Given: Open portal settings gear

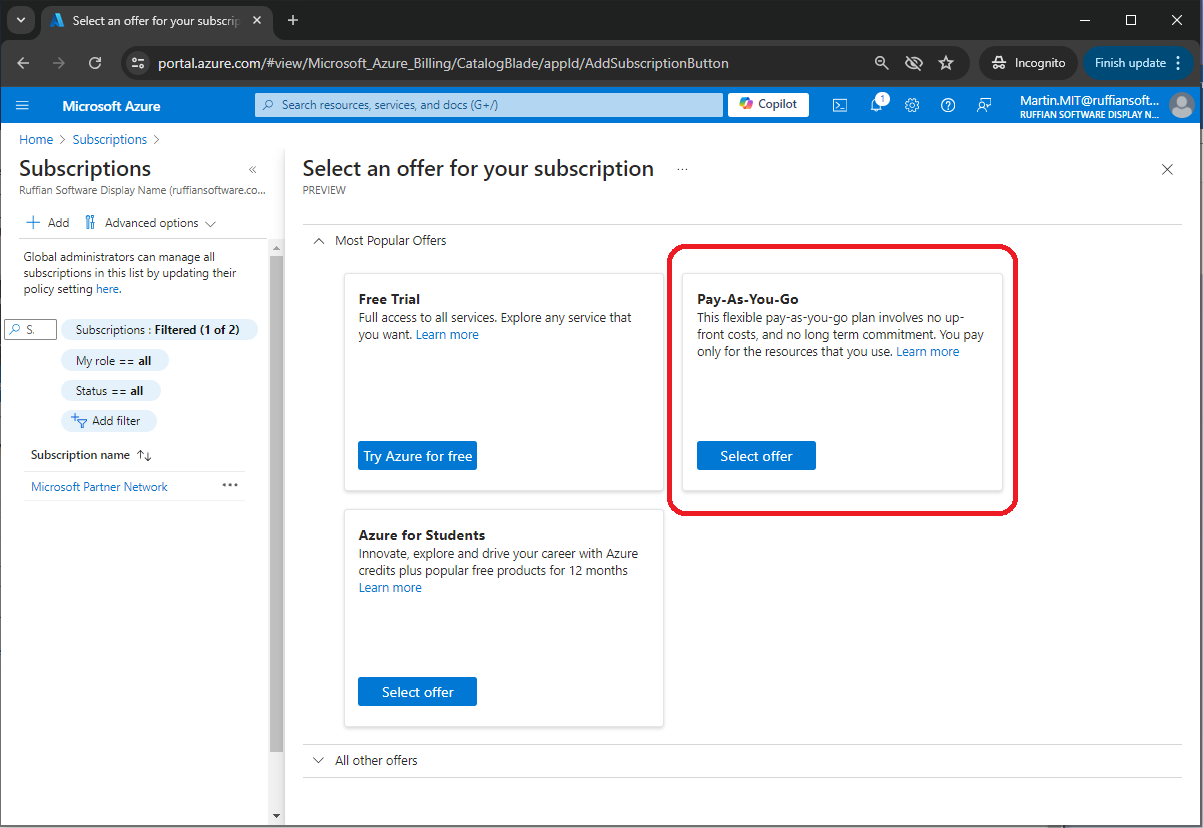Looking at the screenshot, I should (912, 105).
